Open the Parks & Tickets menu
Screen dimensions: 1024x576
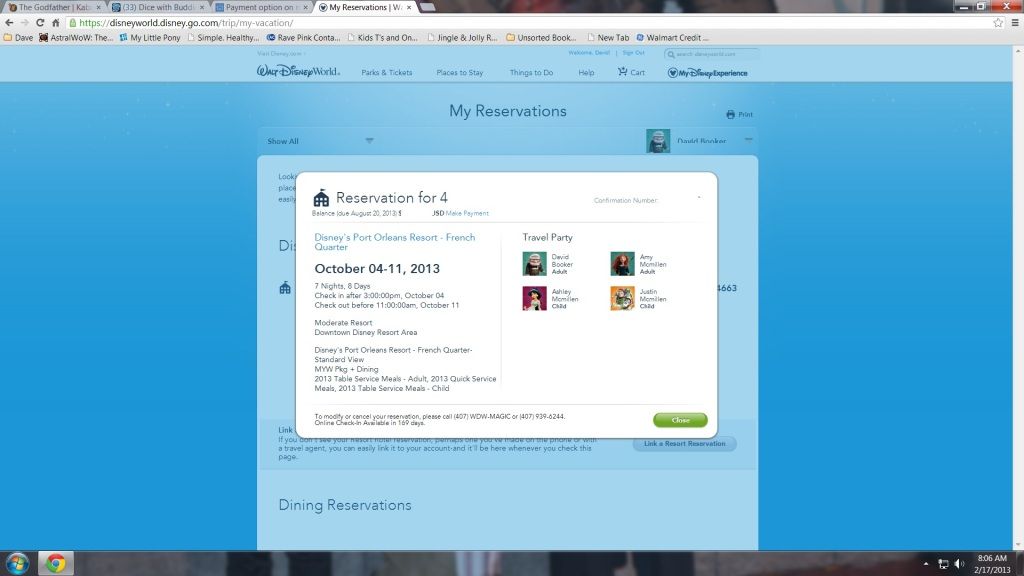(387, 72)
